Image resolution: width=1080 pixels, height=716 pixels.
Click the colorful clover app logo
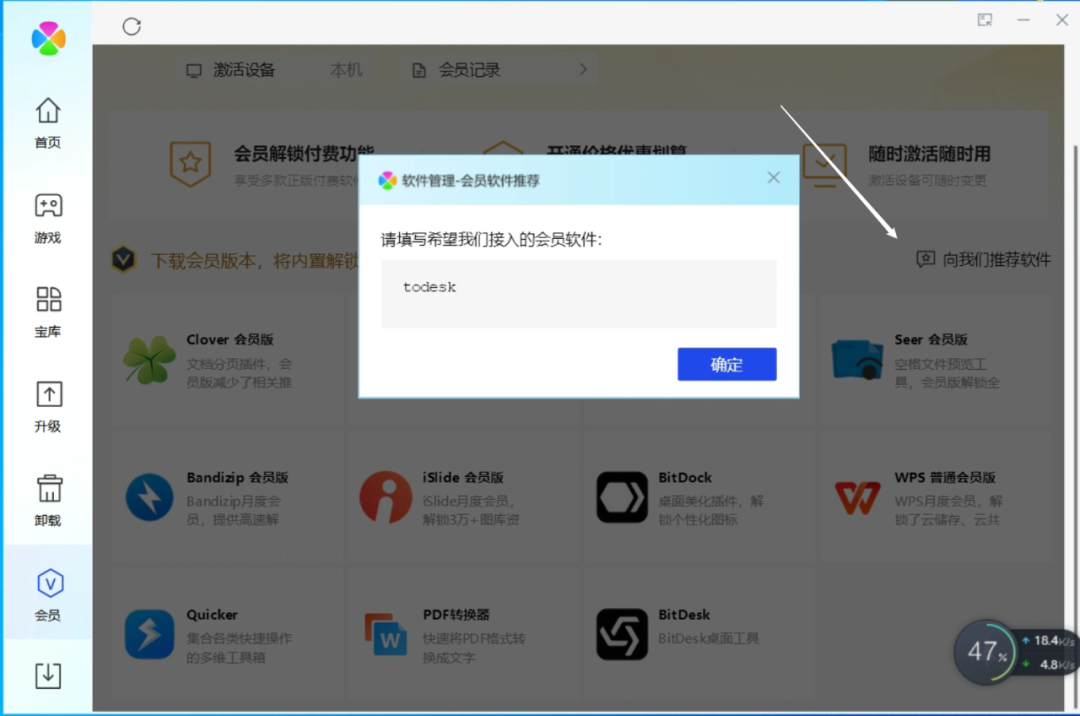[48, 38]
